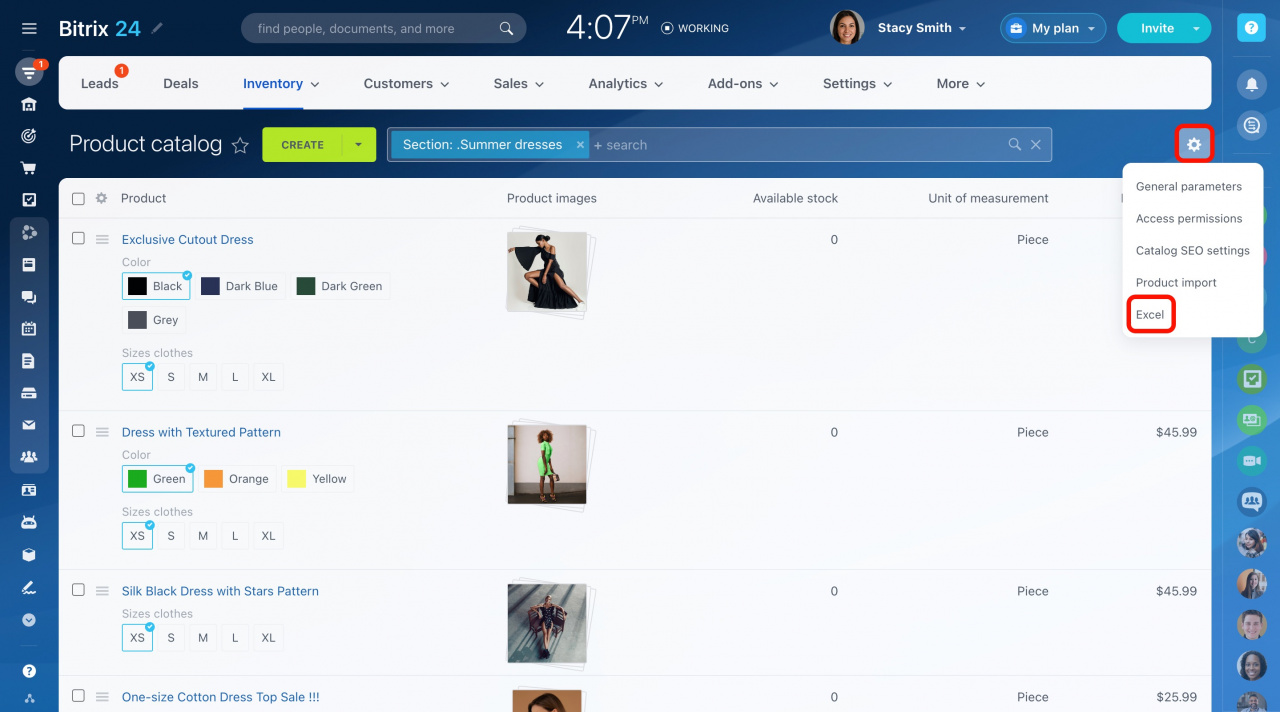Choose Excel export menu item

point(1150,315)
